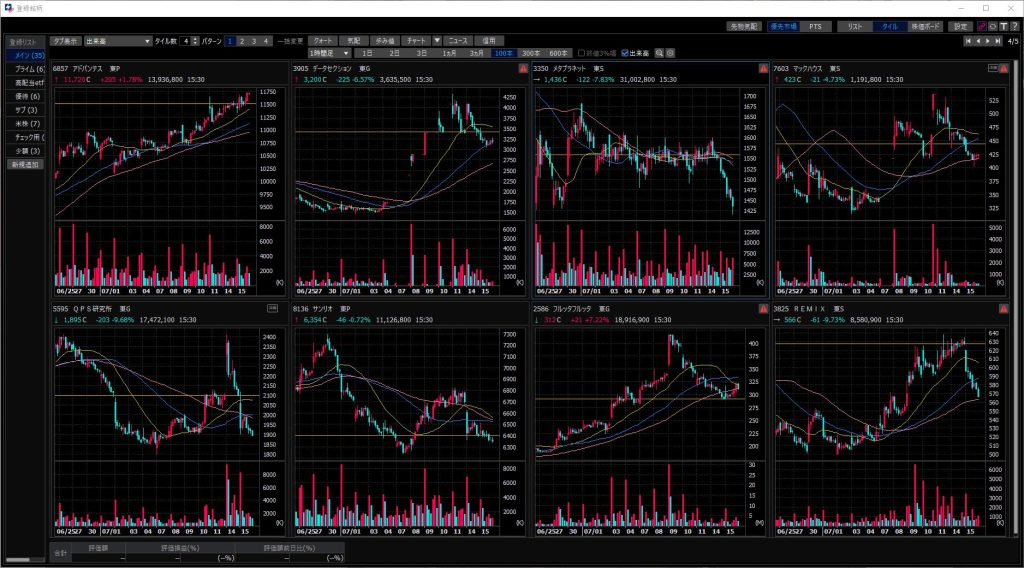
Task: Click the タイル数 number stepper
Action: 196,41
